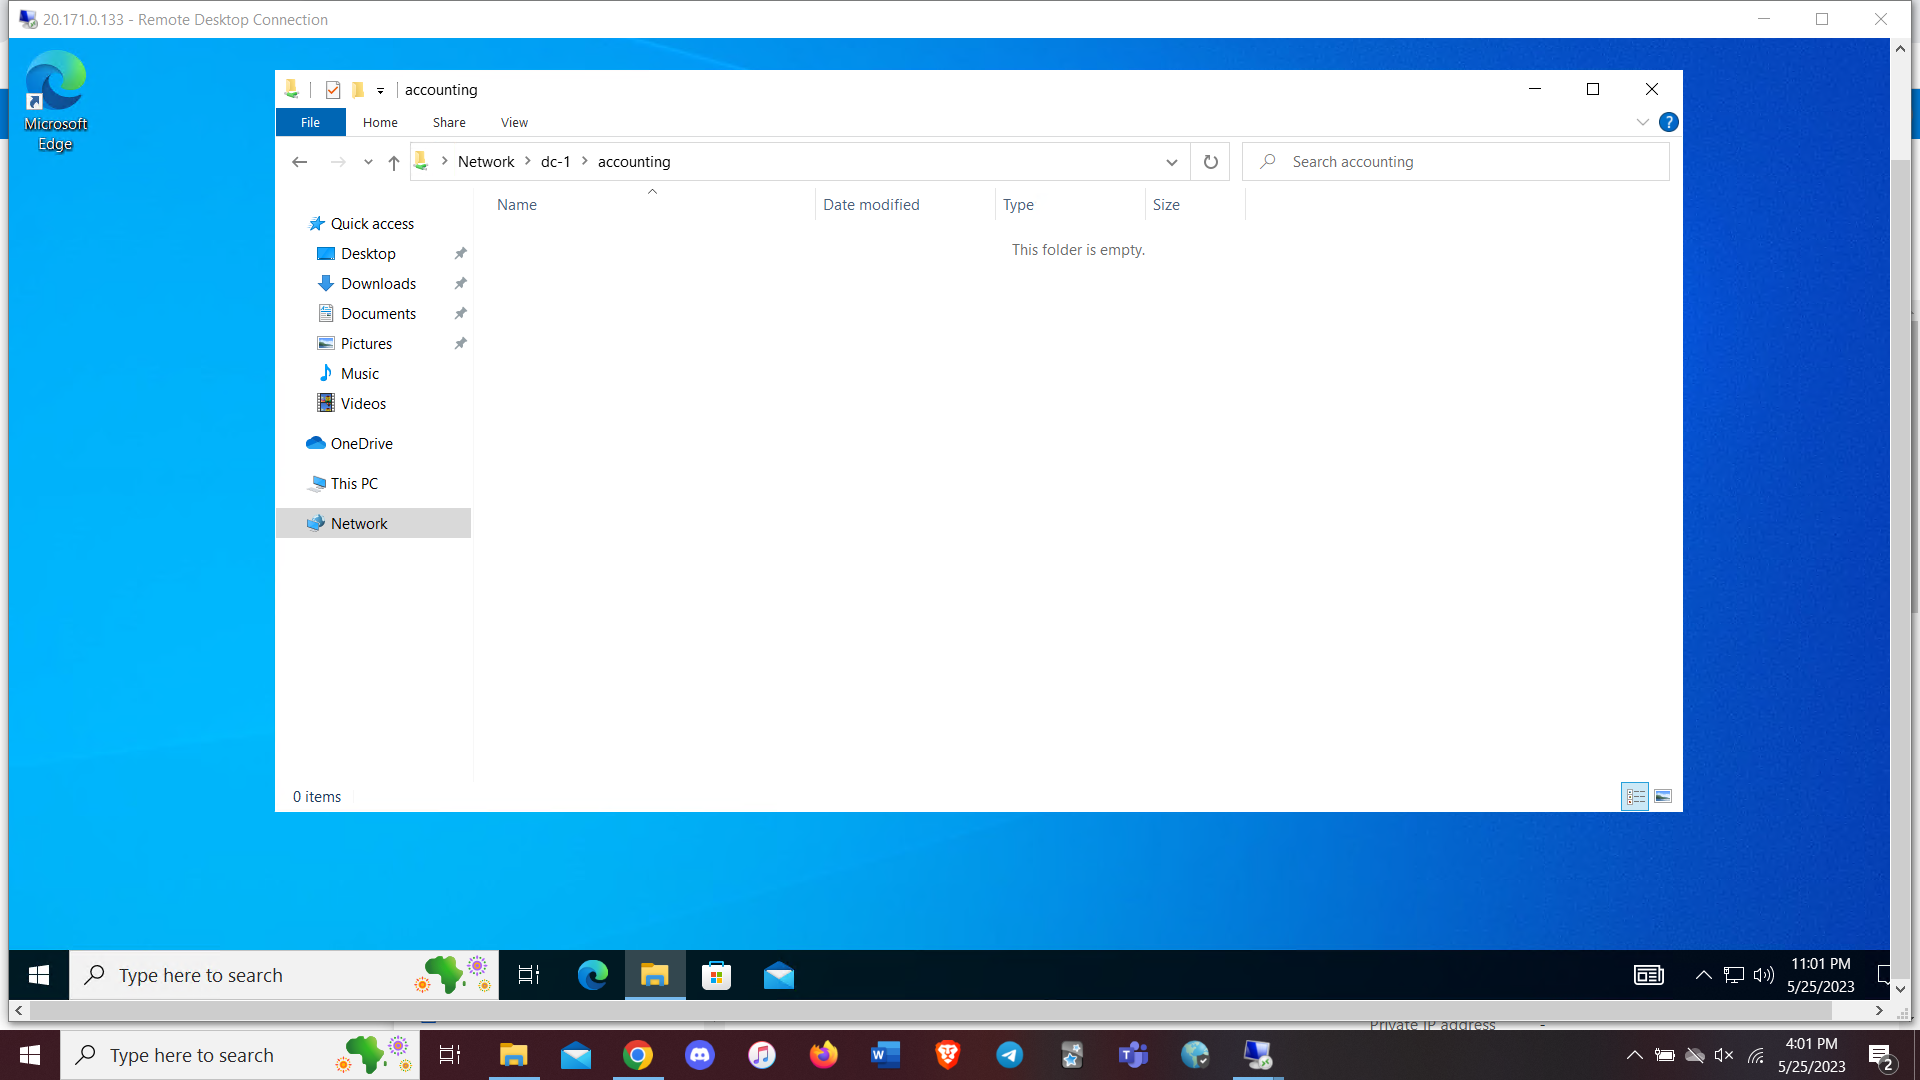
Task: Expand the address bar history dropdown
Action: pyautogui.click(x=1171, y=162)
